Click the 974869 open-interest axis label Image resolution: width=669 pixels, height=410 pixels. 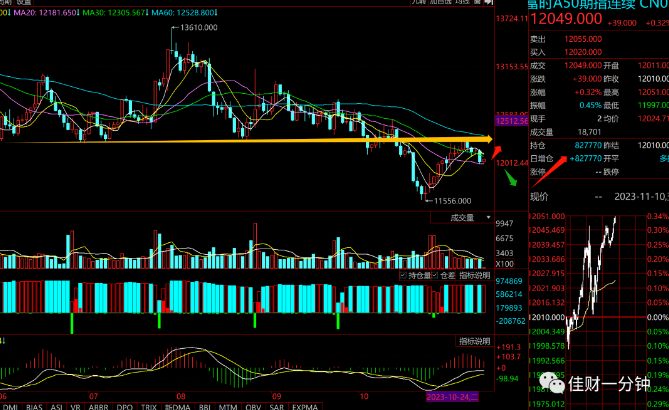509,281
